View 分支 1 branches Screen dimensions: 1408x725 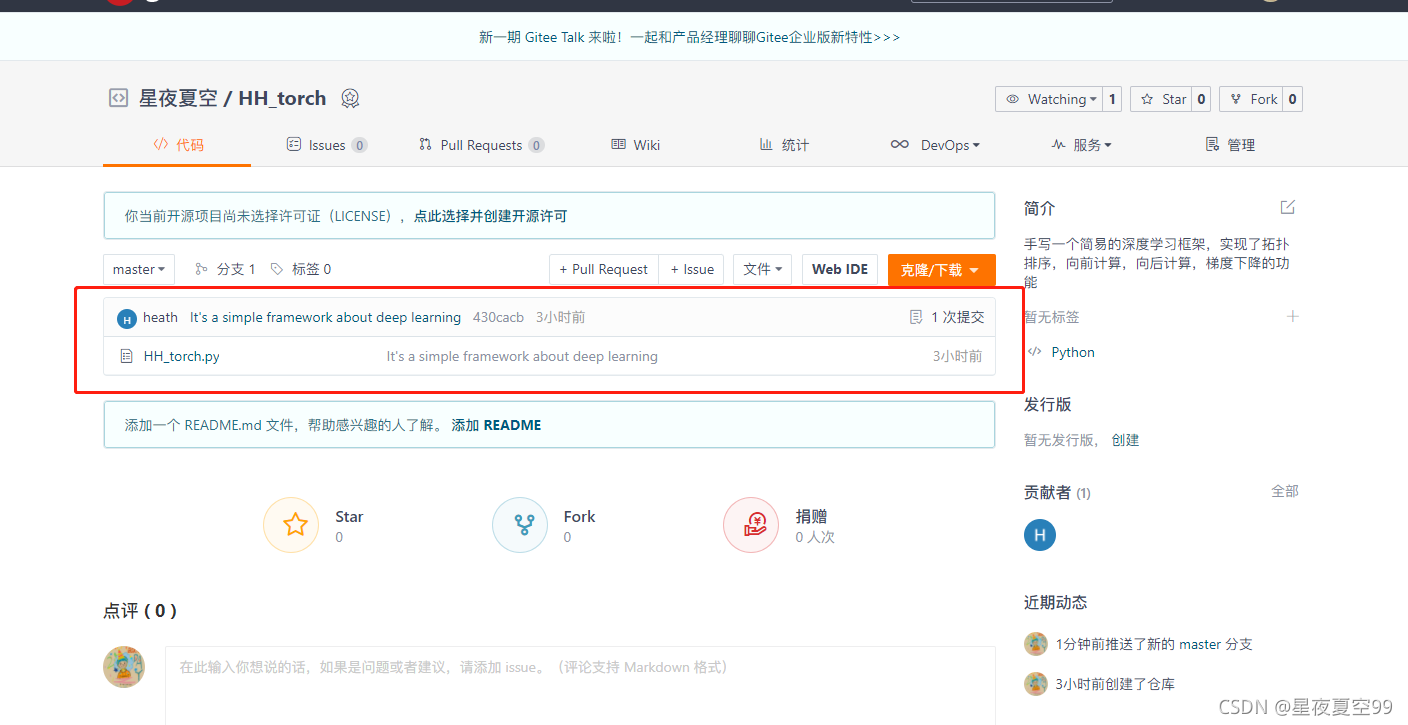(x=225, y=269)
